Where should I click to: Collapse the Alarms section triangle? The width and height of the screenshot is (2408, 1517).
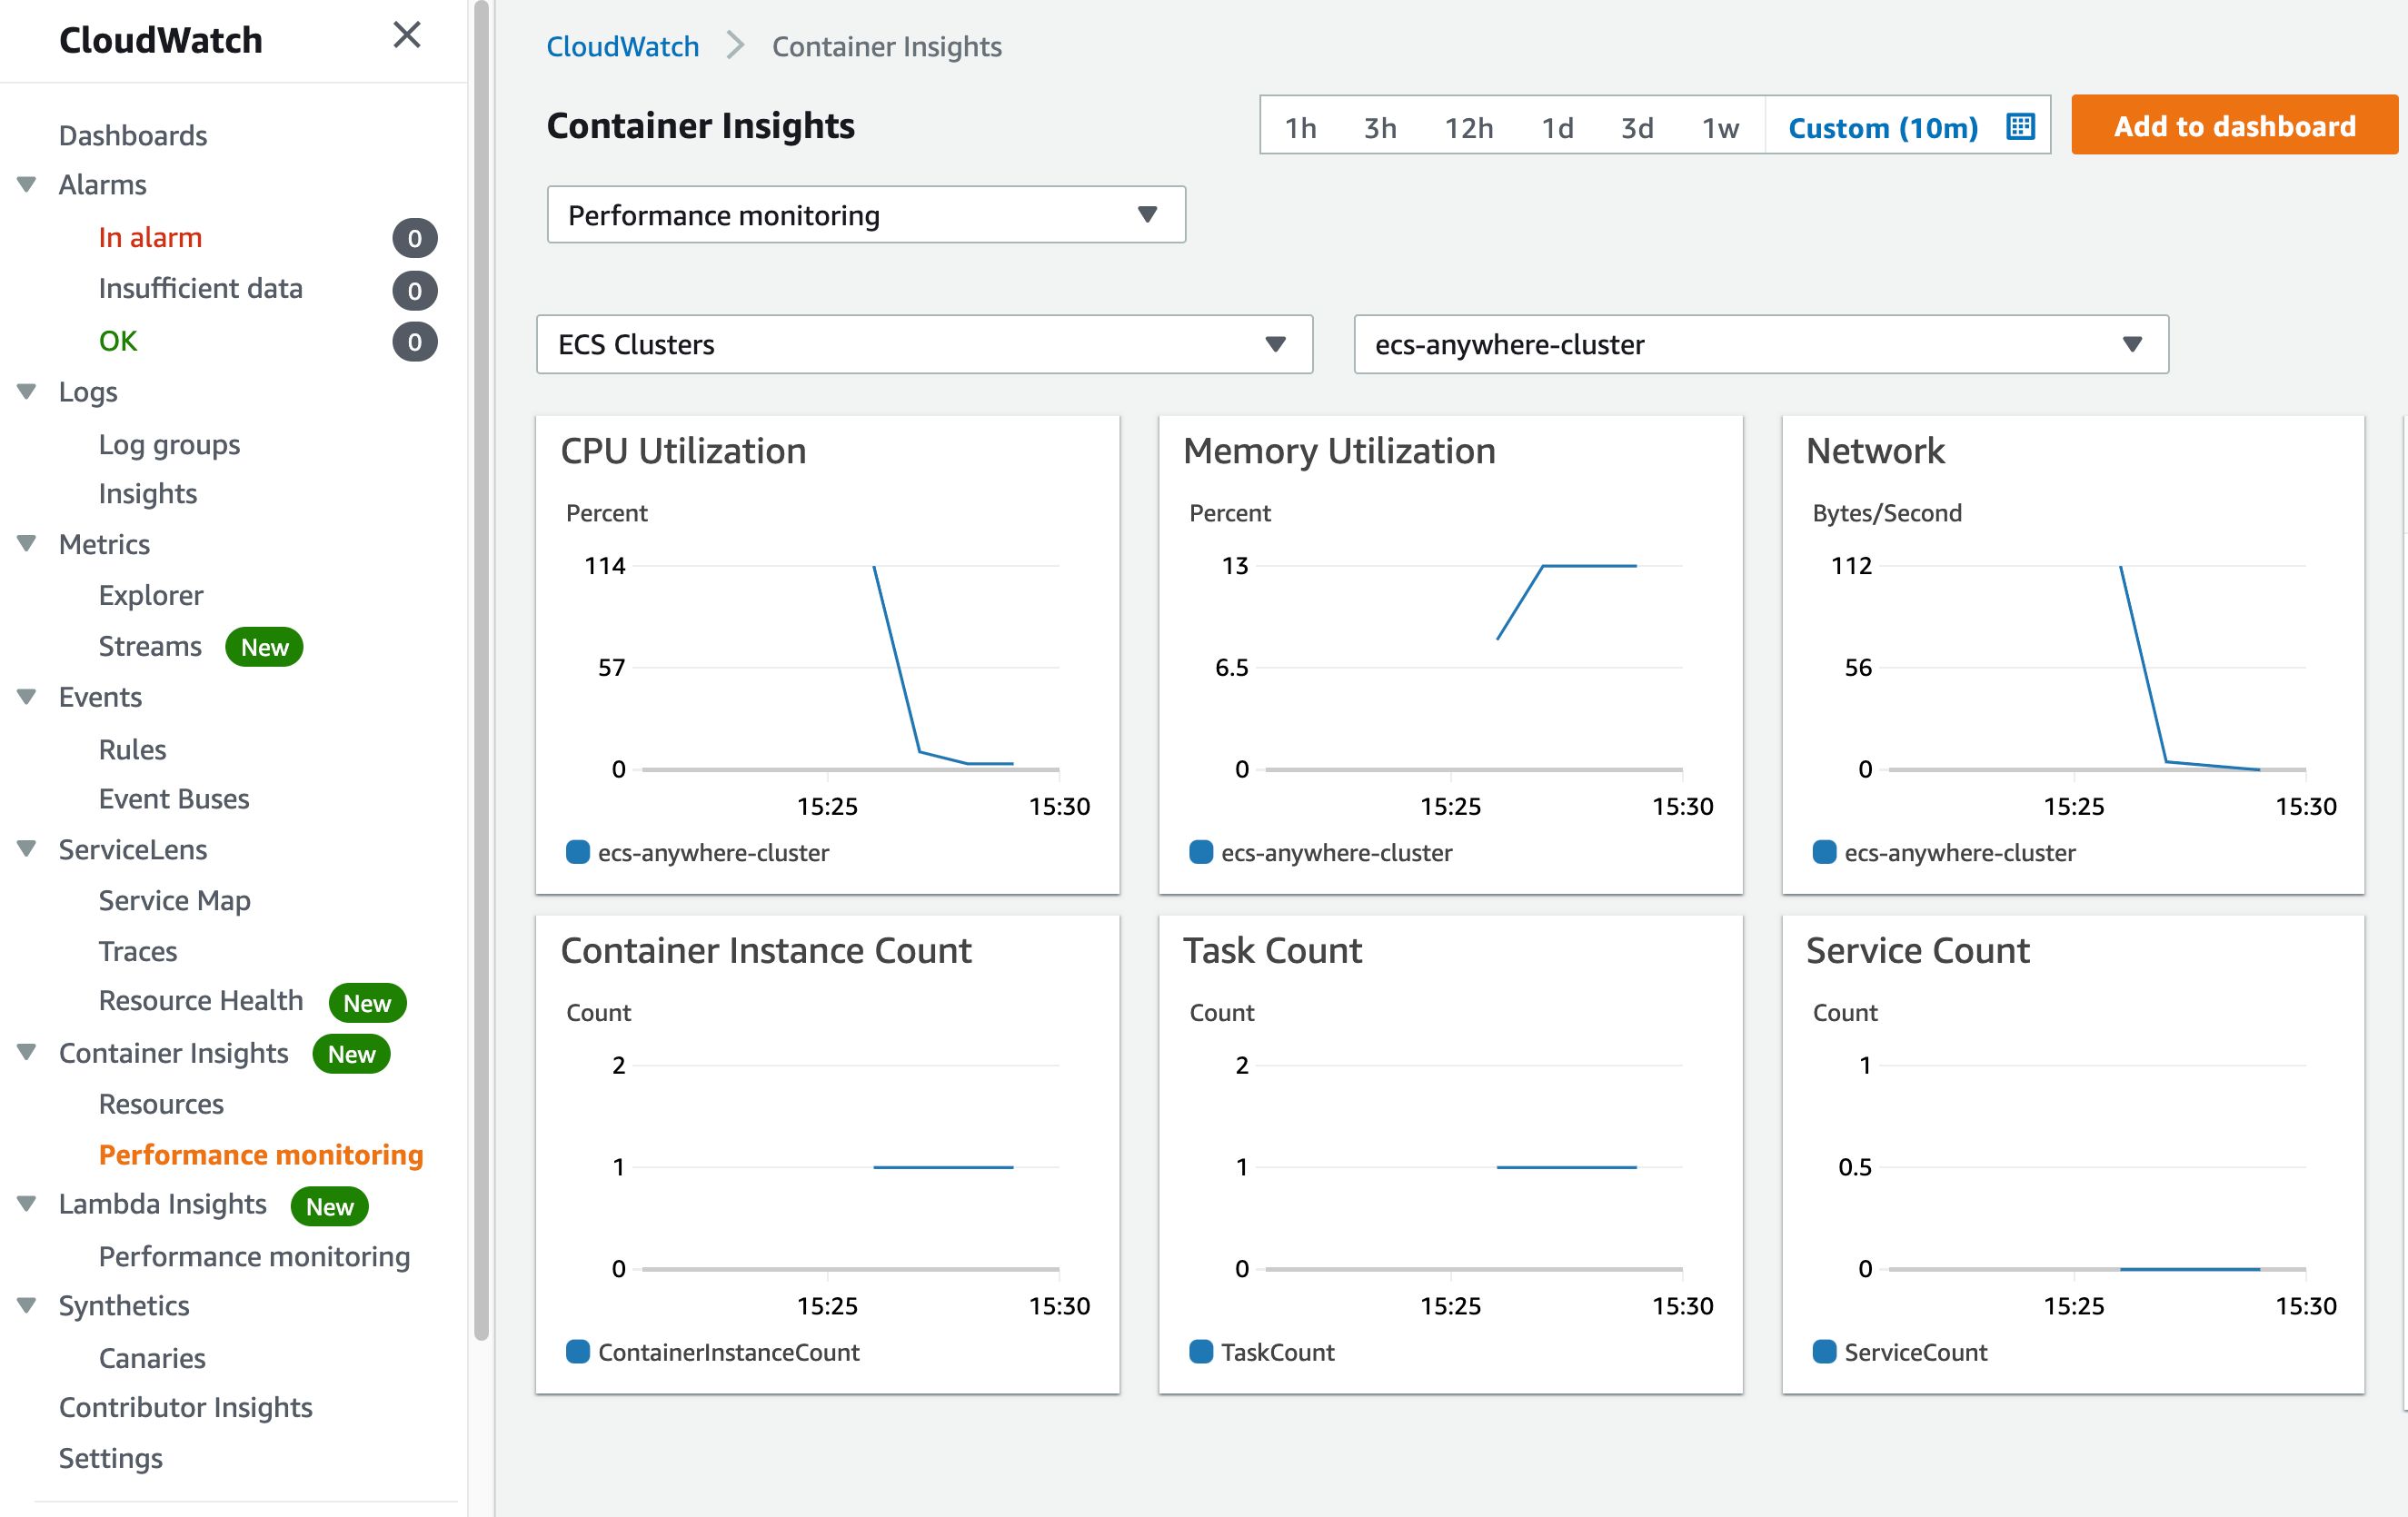click(27, 185)
